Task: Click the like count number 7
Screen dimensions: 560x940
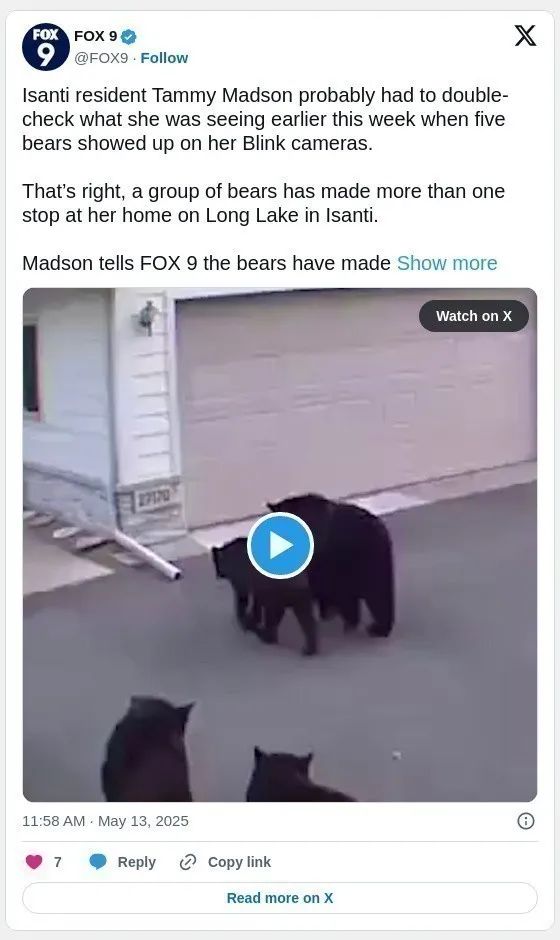Action: (x=58, y=862)
